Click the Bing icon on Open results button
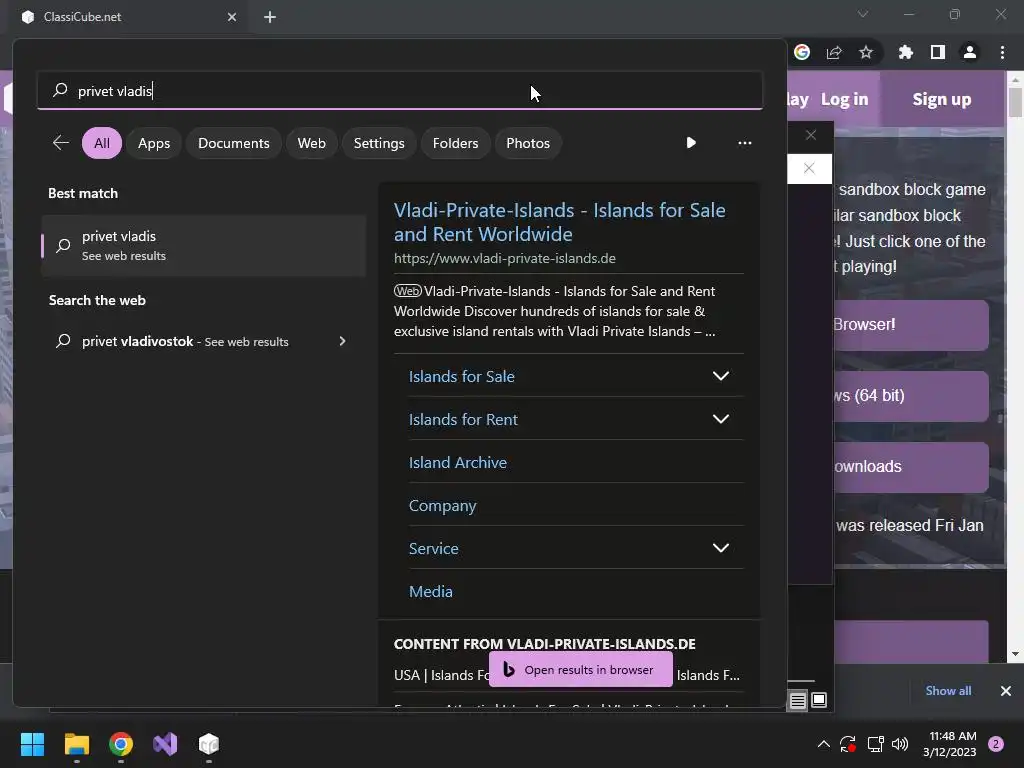This screenshot has height=768, width=1024. point(509,669)
